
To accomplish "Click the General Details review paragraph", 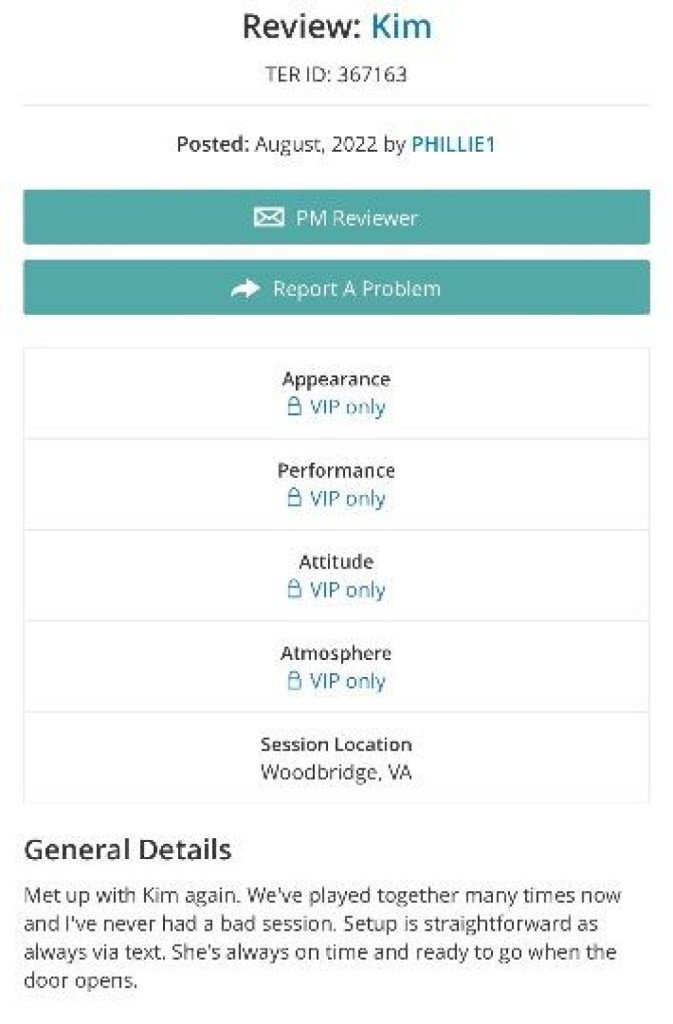I will (320, 938).
